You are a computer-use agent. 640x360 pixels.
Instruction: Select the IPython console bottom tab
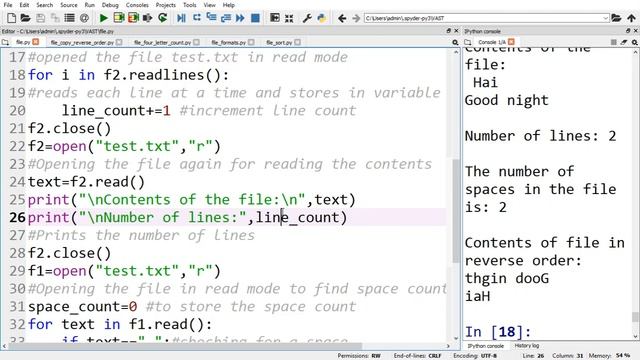pyautogui.click(x=485, y=346)
